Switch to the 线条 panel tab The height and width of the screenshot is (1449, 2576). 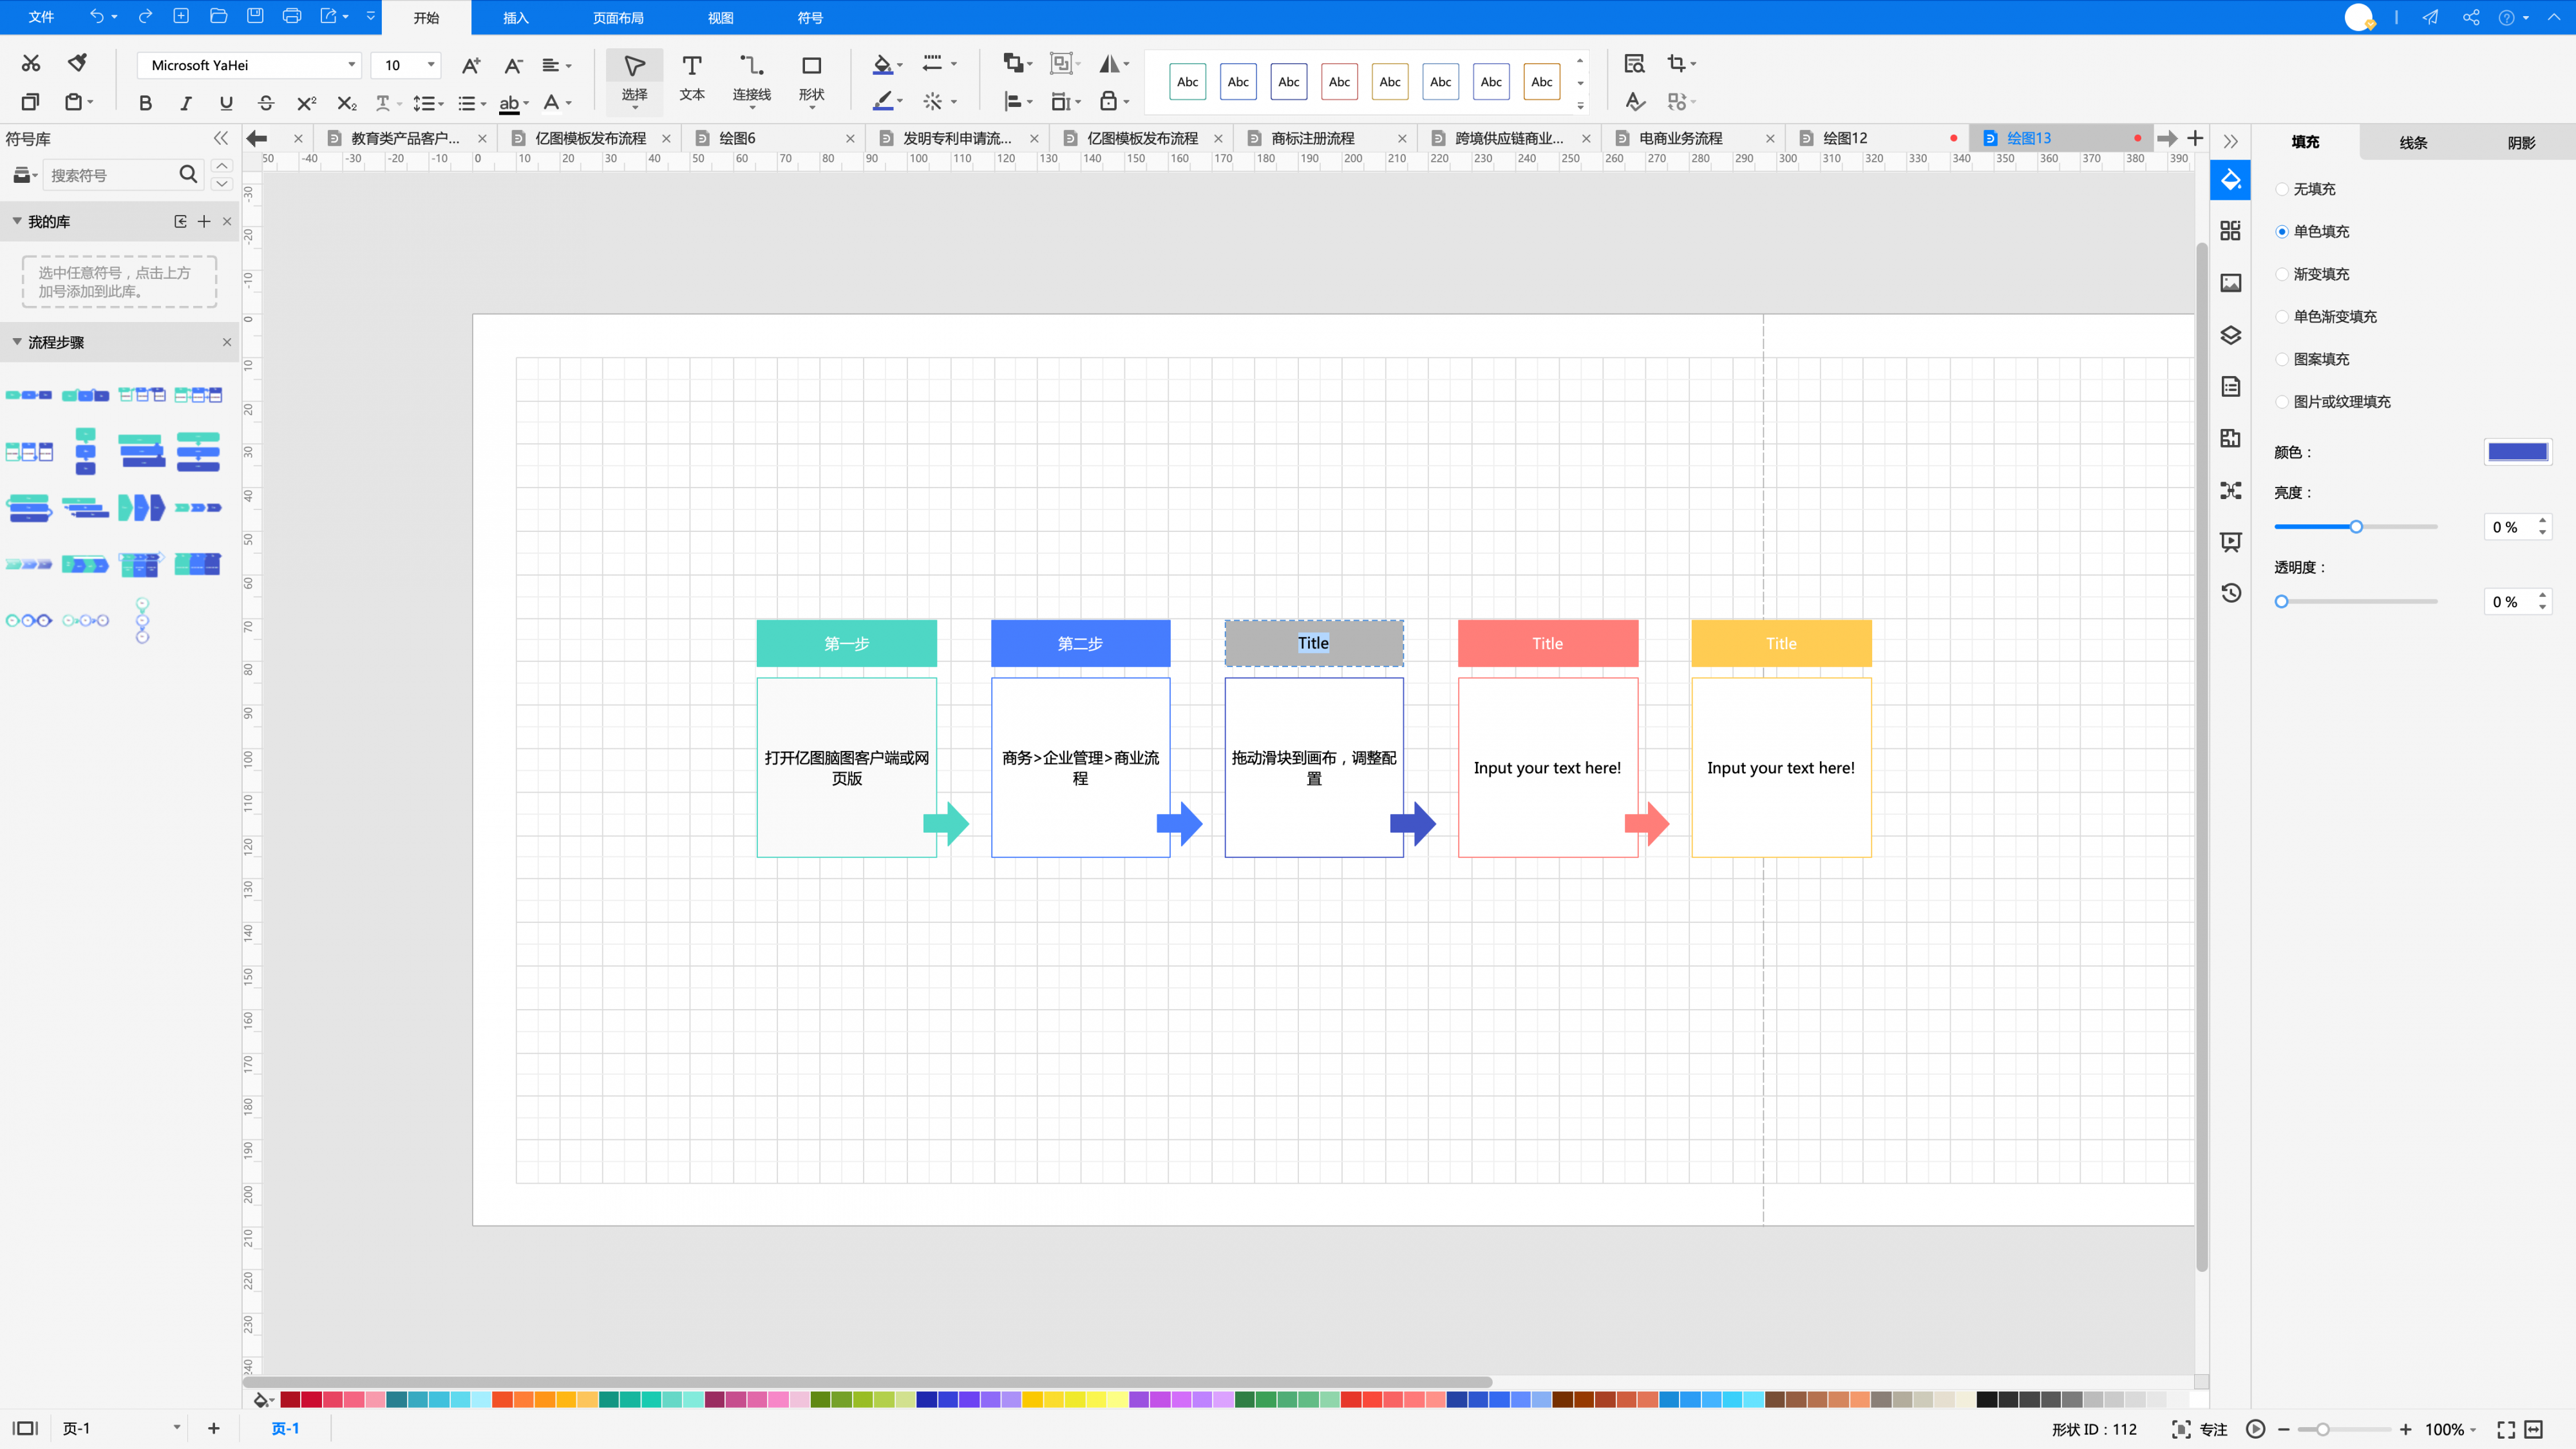(2413, 142)
